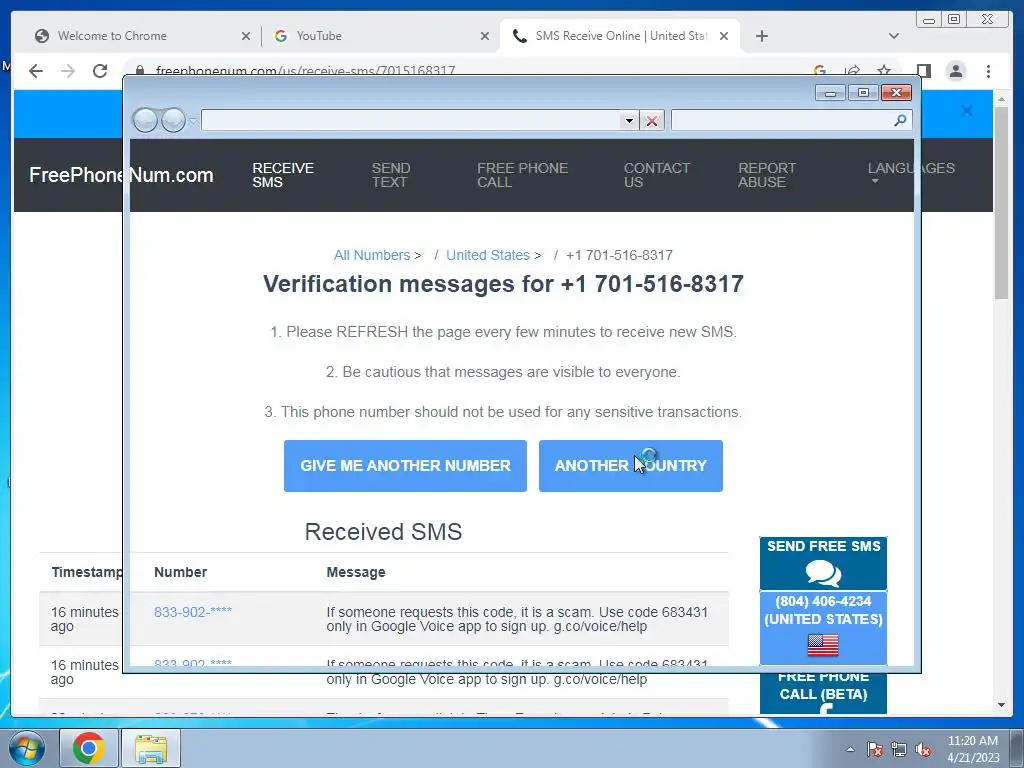Go back with Chrome's back arrow
The width and height of the screenshot is (1024, 768).
(x=36, y=71)
